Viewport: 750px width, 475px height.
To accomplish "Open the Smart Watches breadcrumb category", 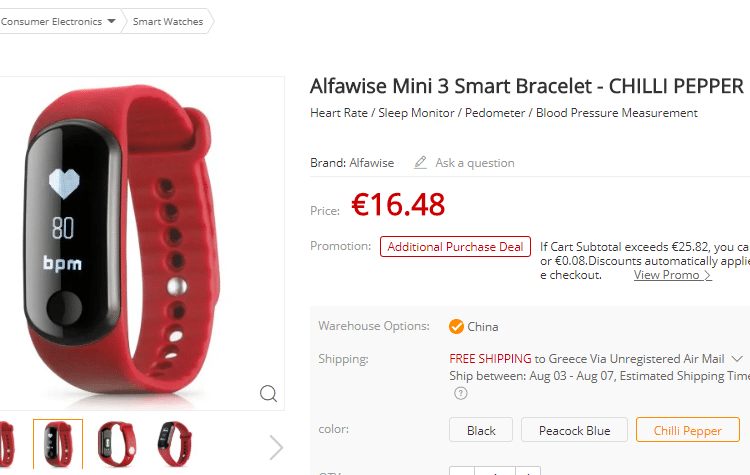I will click(x=168, y=22).
